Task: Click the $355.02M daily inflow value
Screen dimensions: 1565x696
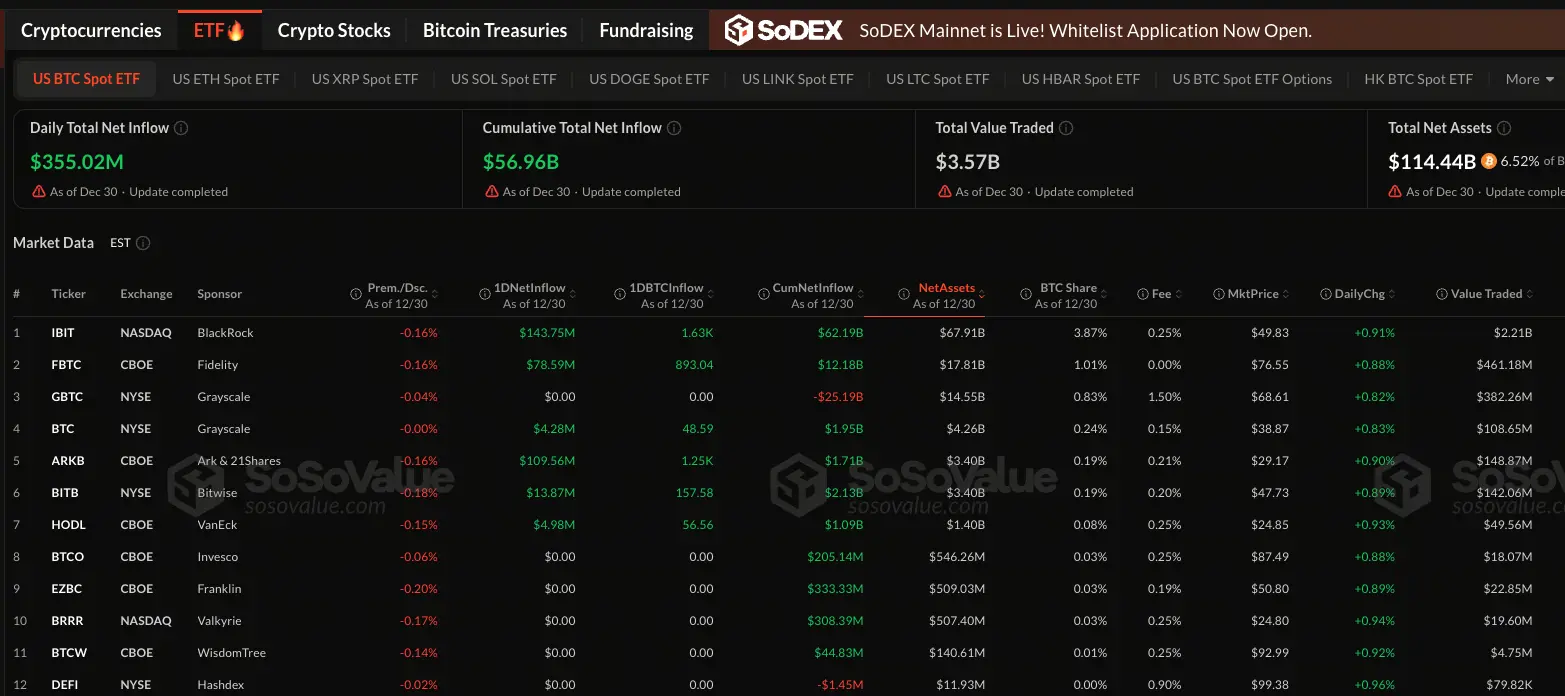Action: click(77, 162)
